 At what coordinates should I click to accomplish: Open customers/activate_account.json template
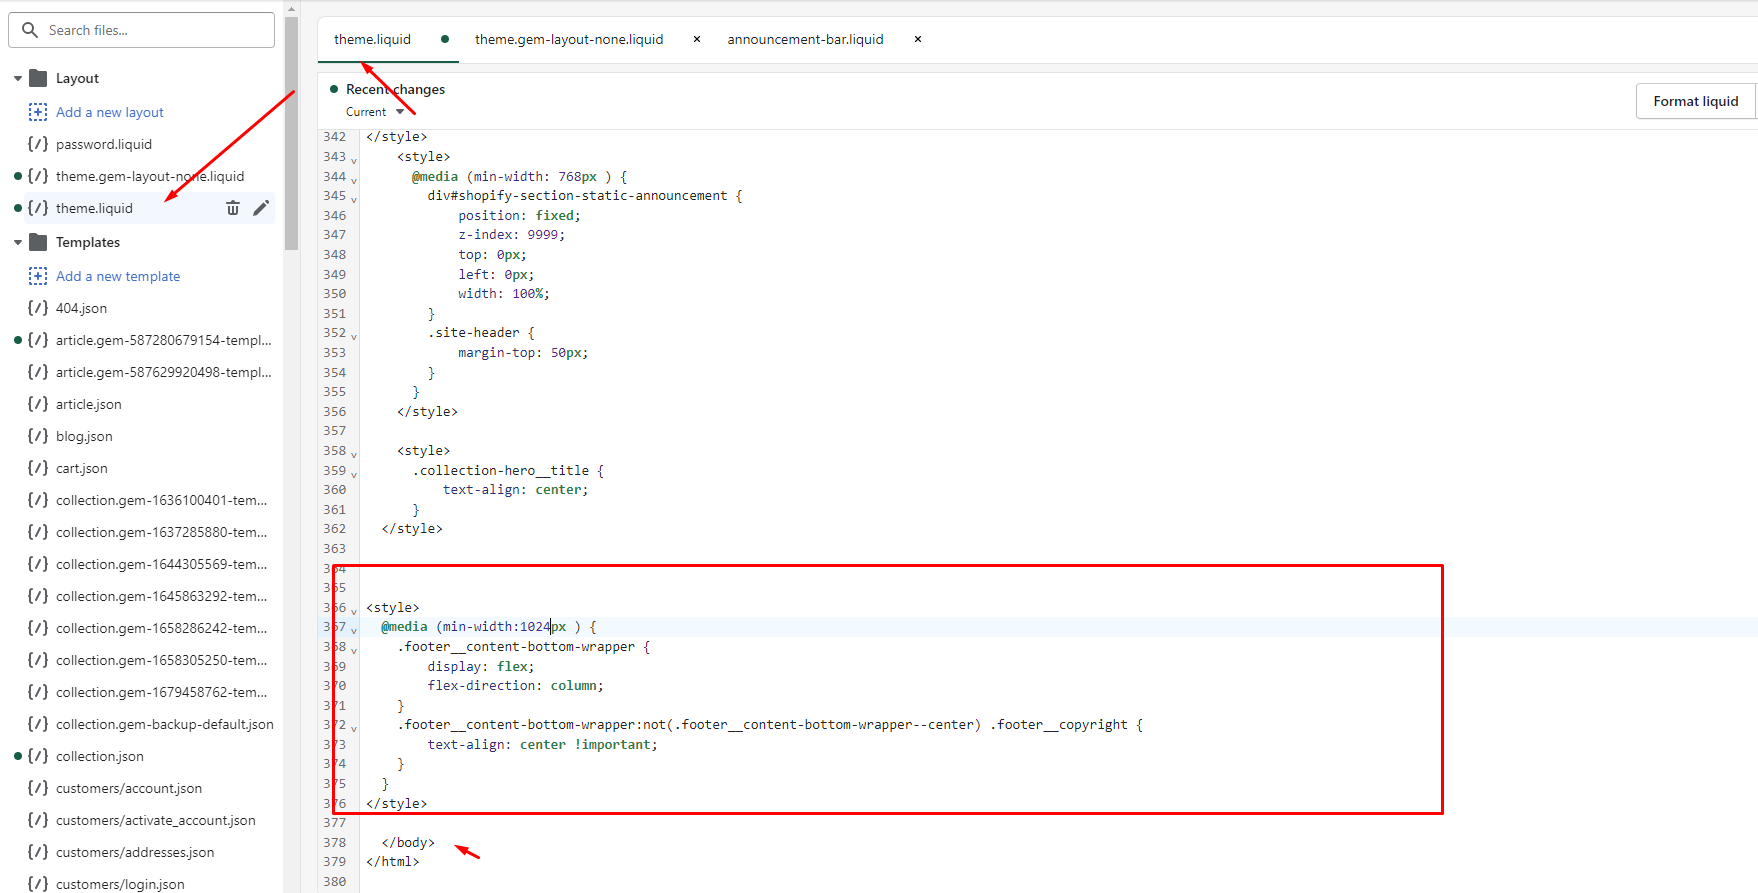point(156,820)
